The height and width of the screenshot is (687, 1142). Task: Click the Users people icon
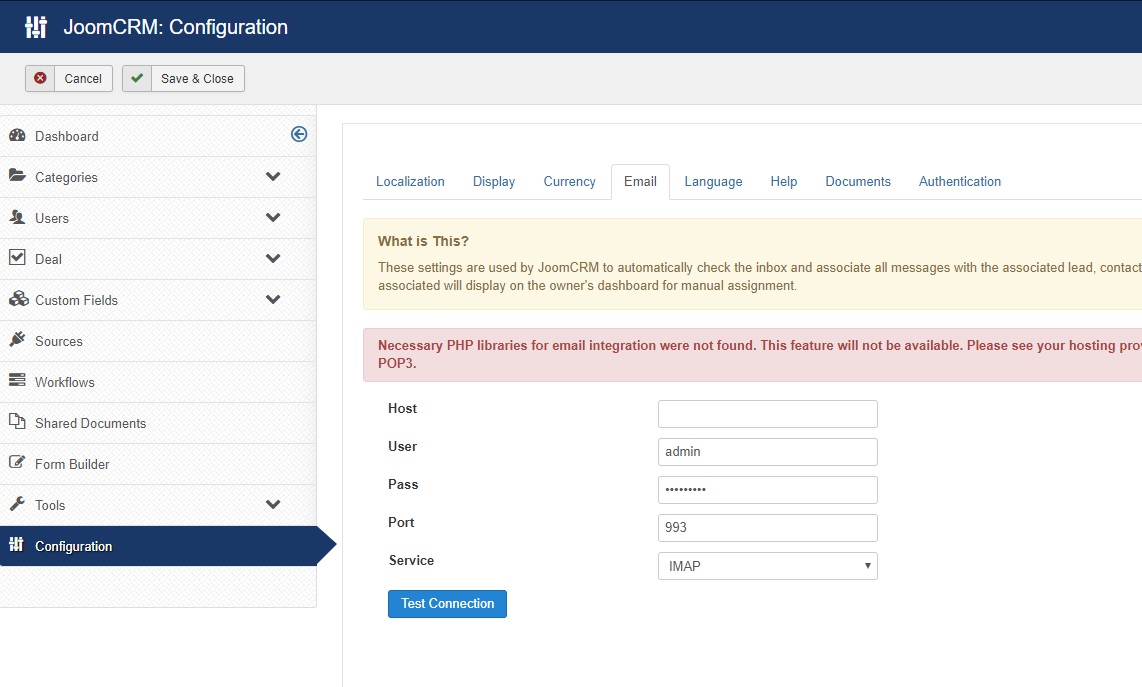pos(17,216)
